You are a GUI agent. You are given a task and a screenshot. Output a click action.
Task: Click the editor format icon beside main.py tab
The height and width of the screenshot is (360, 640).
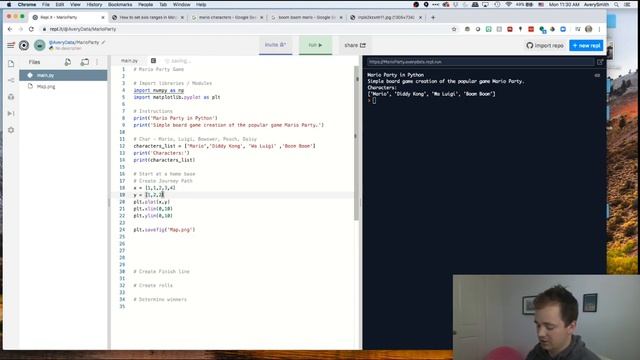click(153, 60)
